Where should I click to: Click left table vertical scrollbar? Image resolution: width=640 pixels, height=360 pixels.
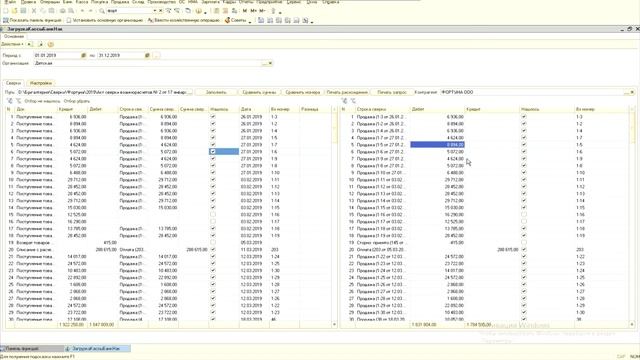click(x=335, y=216)
